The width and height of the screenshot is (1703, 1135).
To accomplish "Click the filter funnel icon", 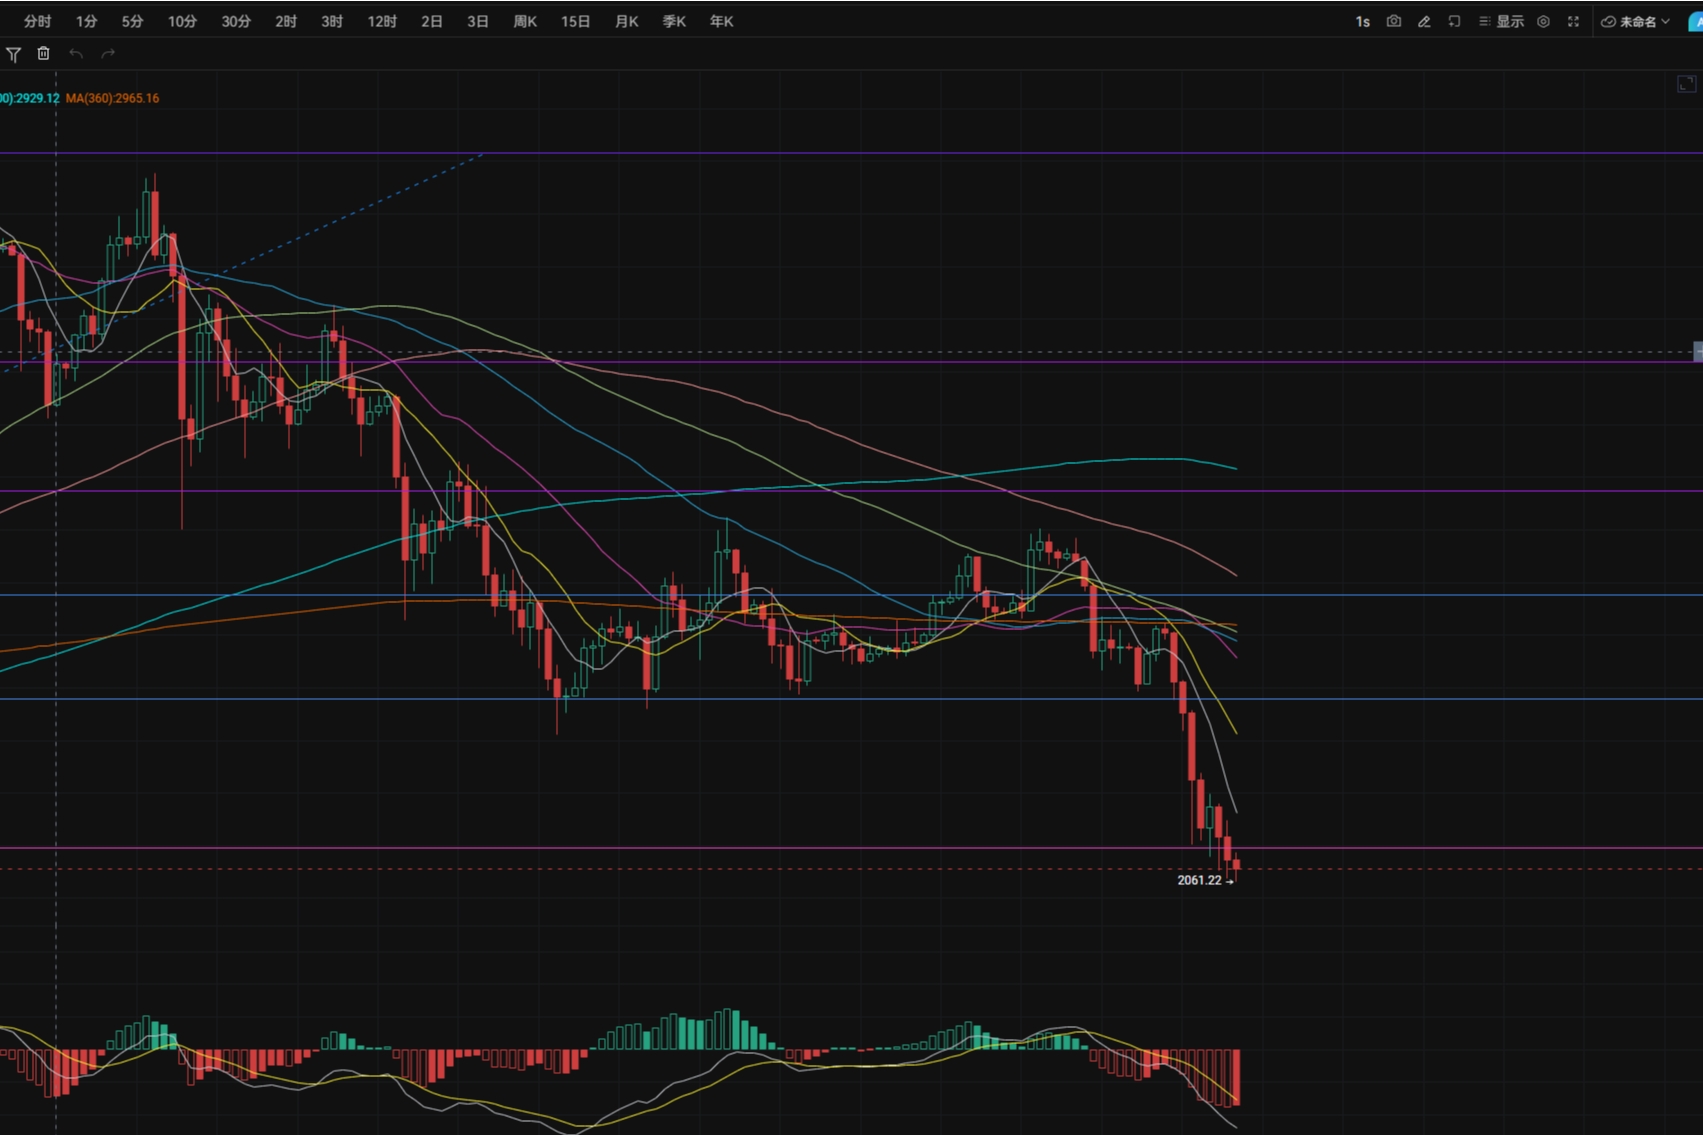I will pyautogui.click(x=13, y=54).
